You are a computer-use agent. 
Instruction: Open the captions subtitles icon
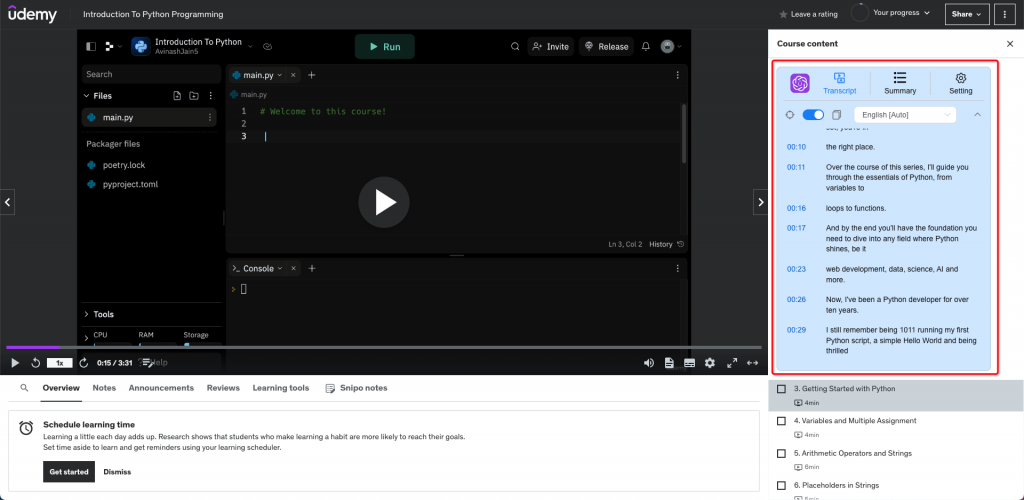pyautogui.click(x=689, y=363)
